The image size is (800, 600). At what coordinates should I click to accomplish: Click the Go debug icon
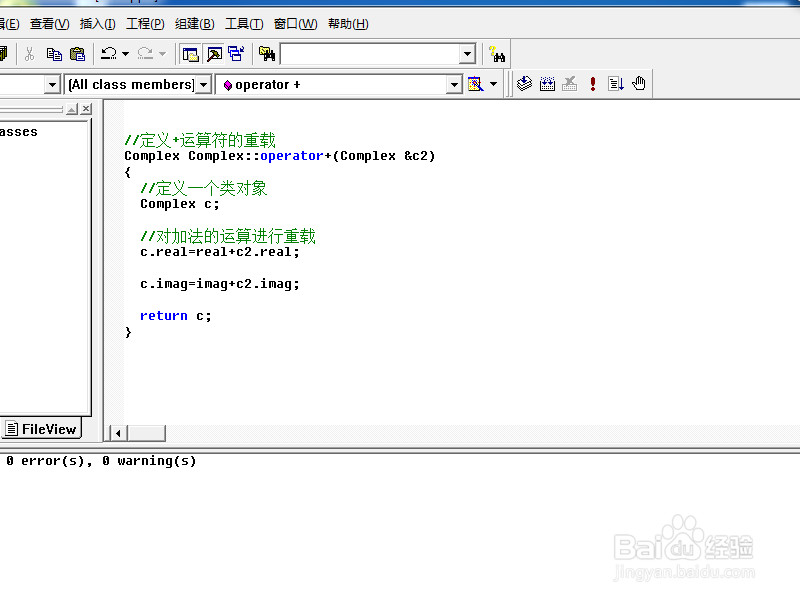point(616,84)
